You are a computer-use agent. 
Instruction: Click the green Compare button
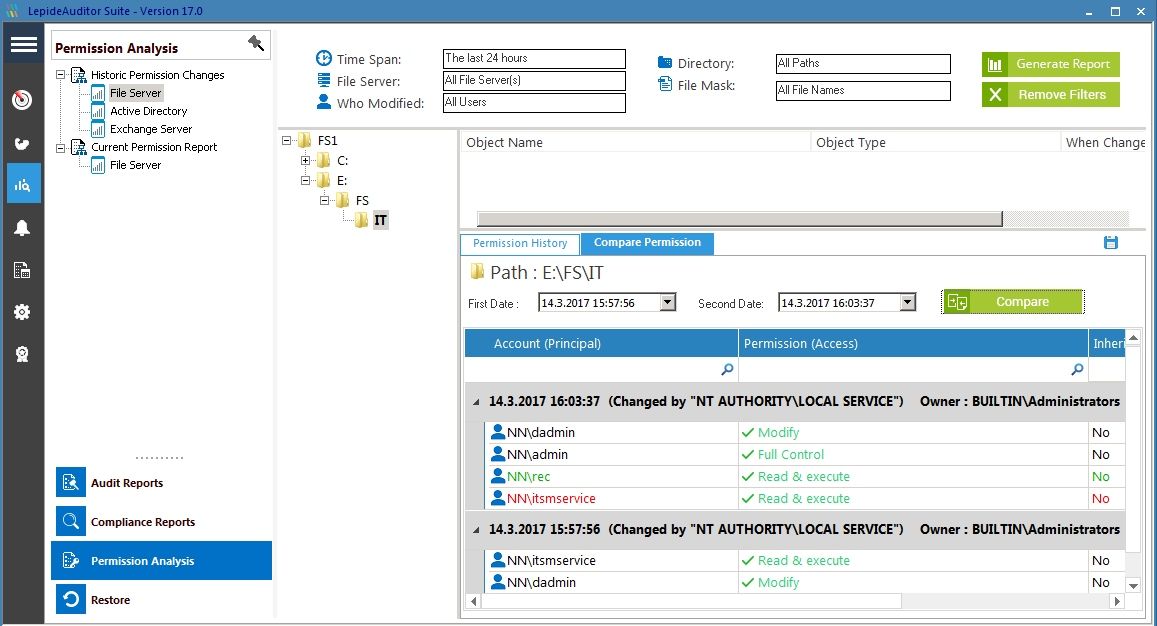(1012, 302)
